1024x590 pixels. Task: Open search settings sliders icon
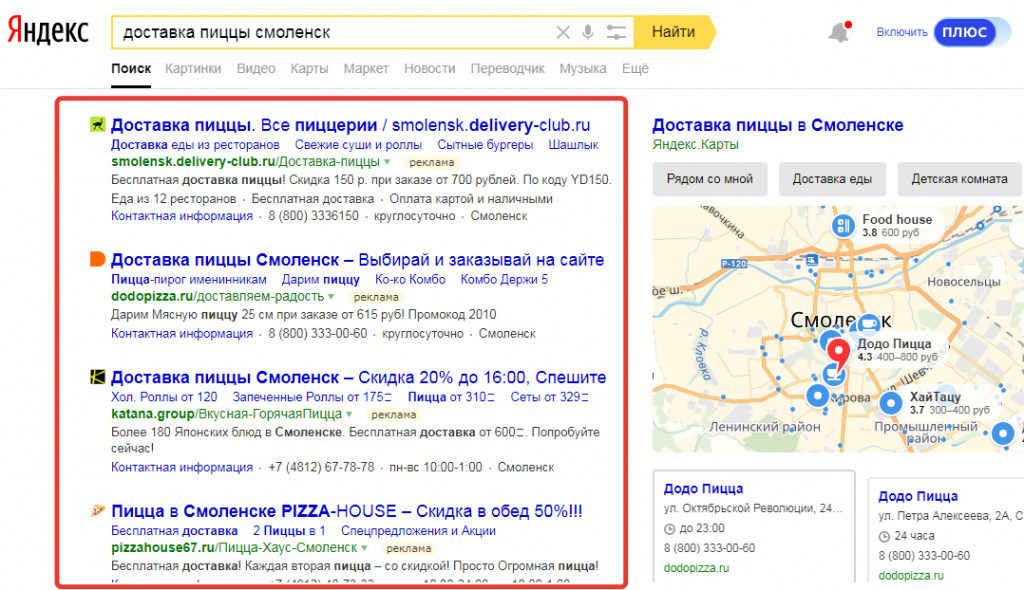tap(616, 32)
